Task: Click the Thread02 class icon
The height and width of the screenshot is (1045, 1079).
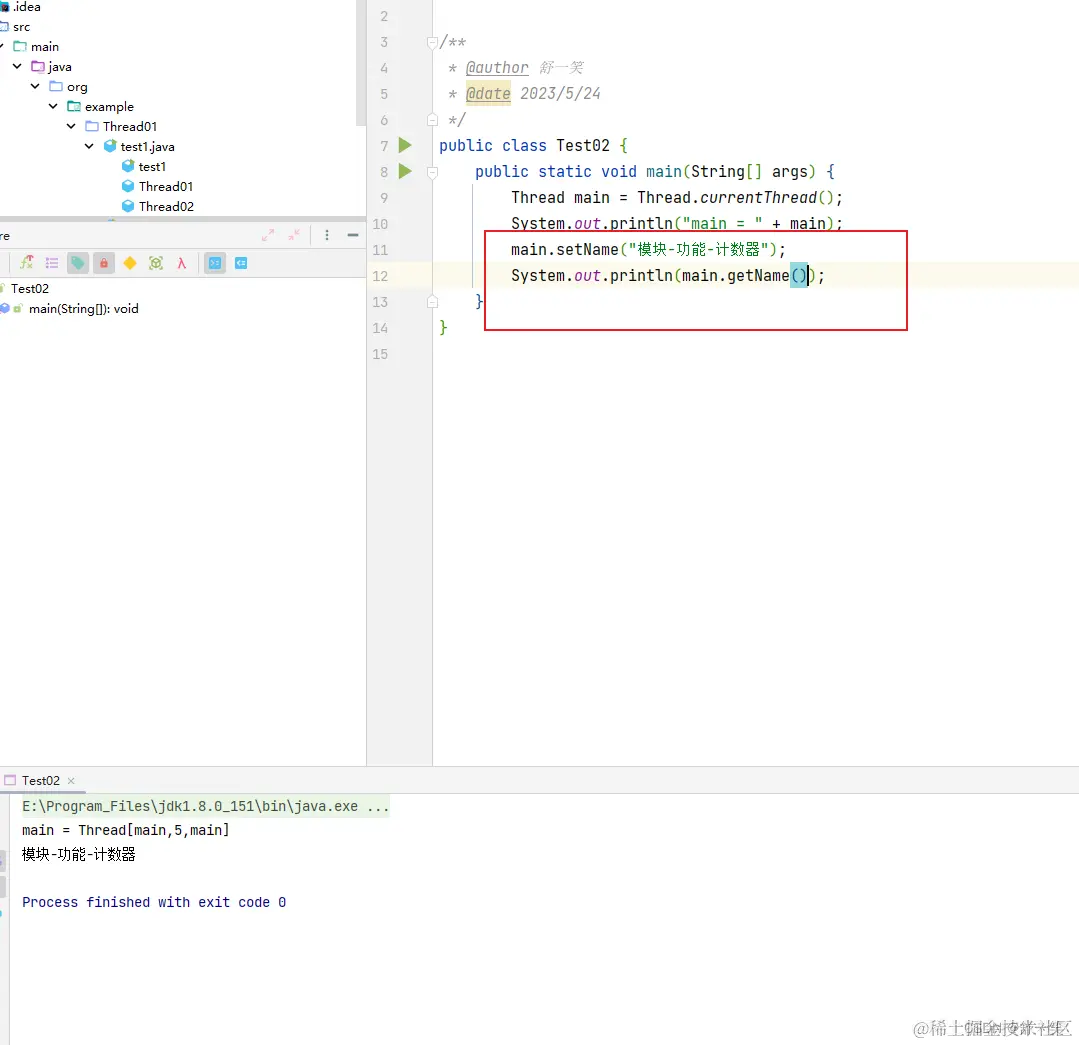Action: click(127, 206)
